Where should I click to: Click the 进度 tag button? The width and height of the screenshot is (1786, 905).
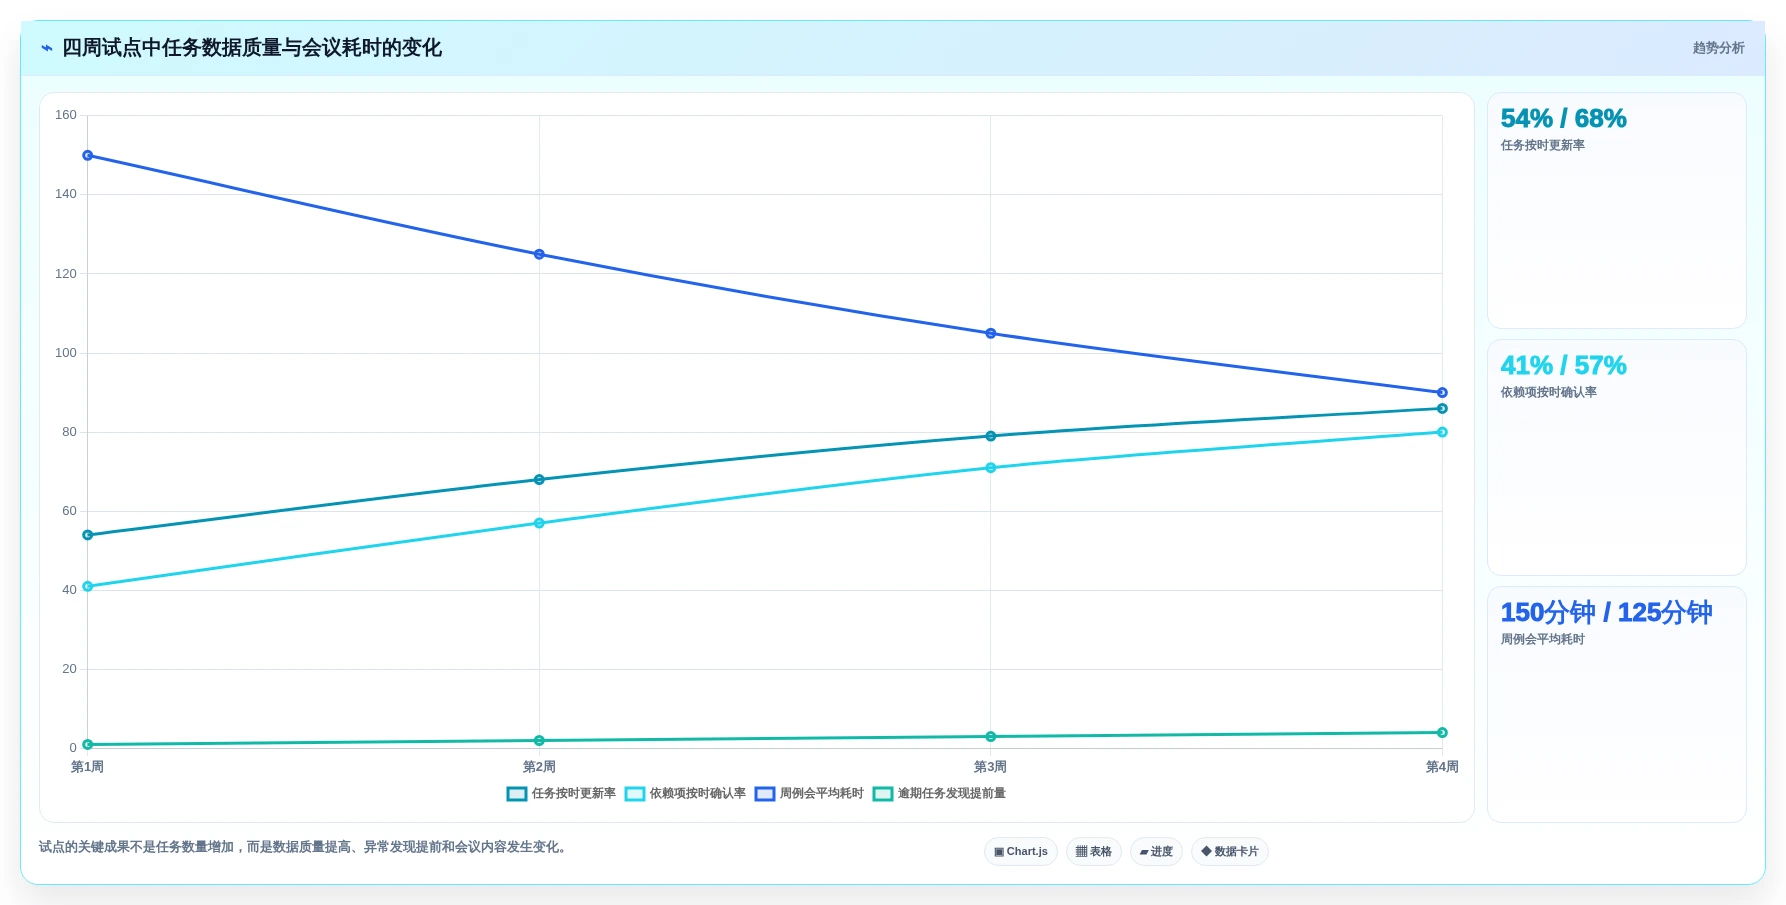click(x=1156, y=852)
